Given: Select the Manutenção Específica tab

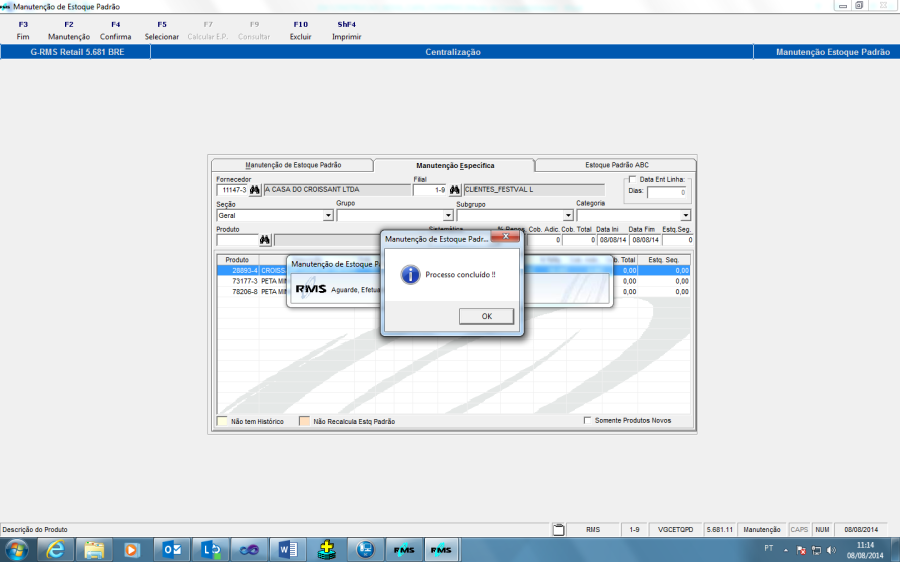Looking at the screenshot, I should 455,165.
